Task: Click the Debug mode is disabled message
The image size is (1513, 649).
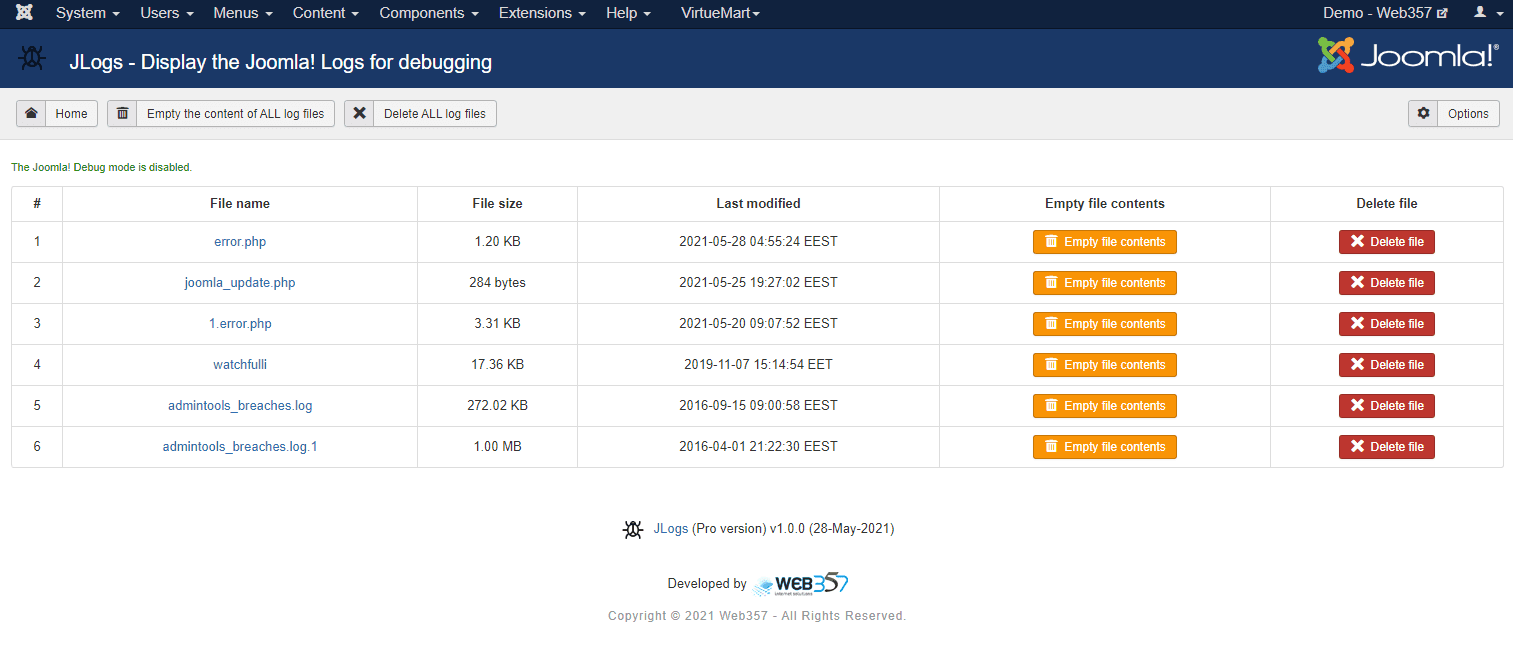Action: 101,168
